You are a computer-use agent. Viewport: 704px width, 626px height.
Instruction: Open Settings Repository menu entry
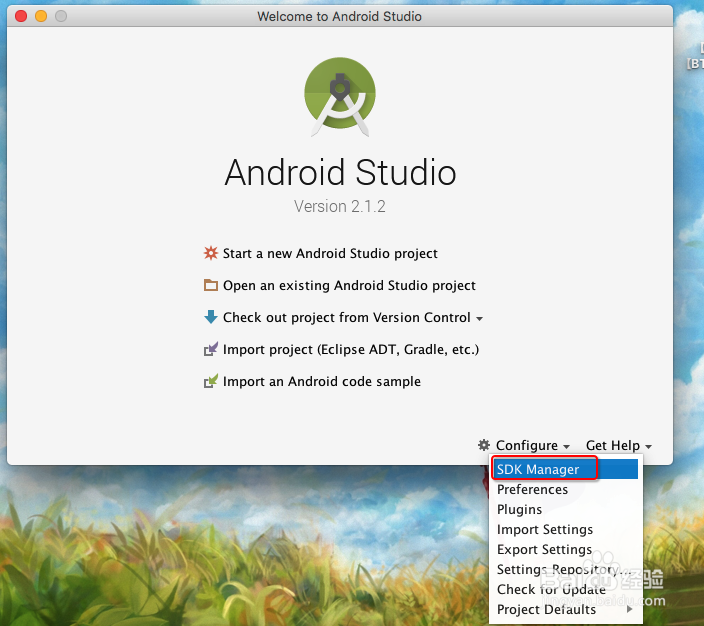tap(566, 569)
